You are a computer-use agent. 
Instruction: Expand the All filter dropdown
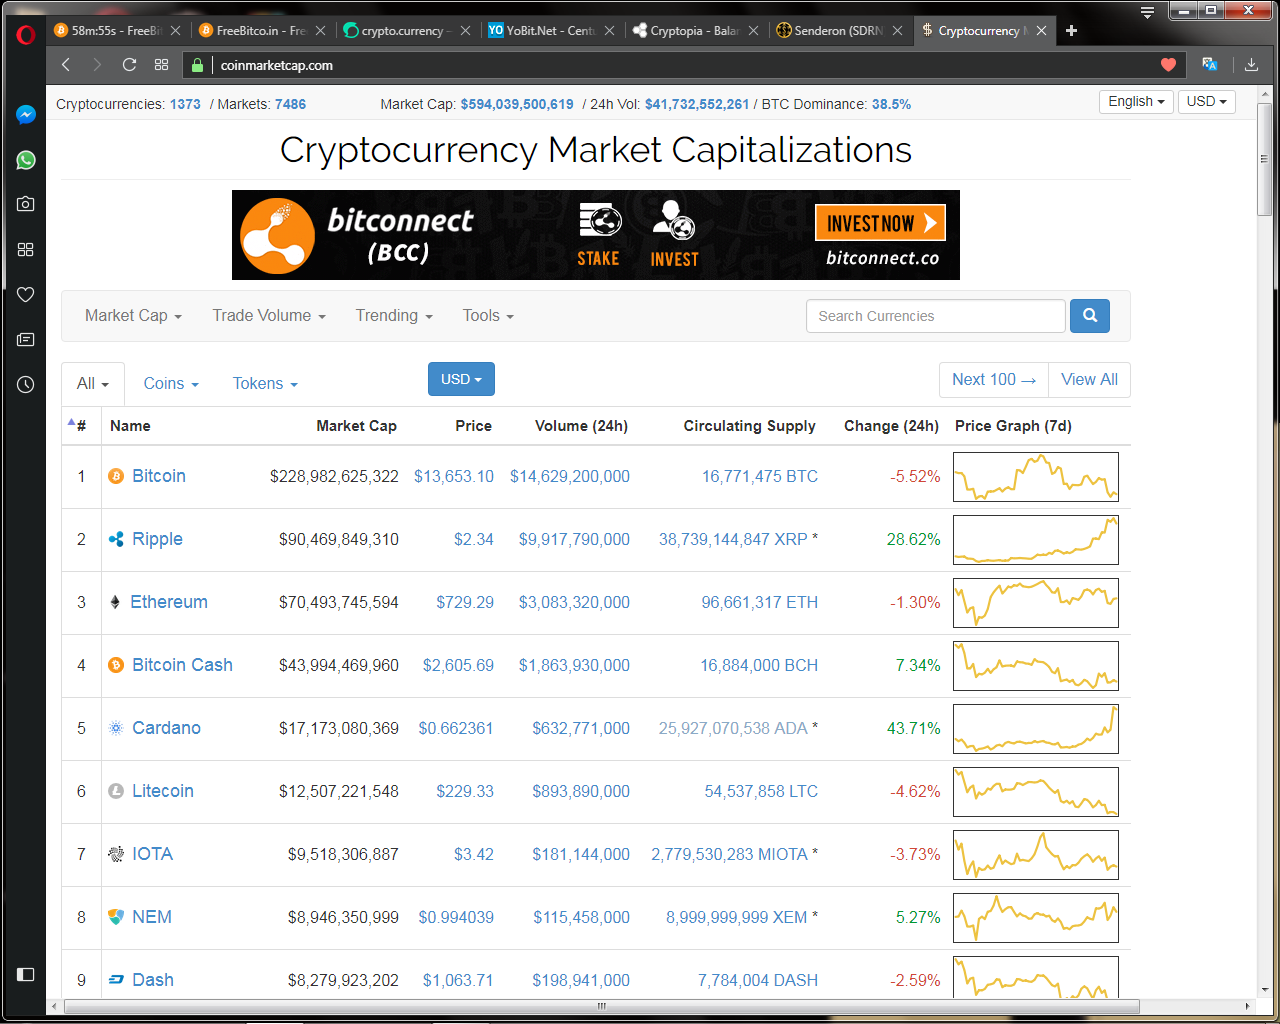[x=93, y=384]
